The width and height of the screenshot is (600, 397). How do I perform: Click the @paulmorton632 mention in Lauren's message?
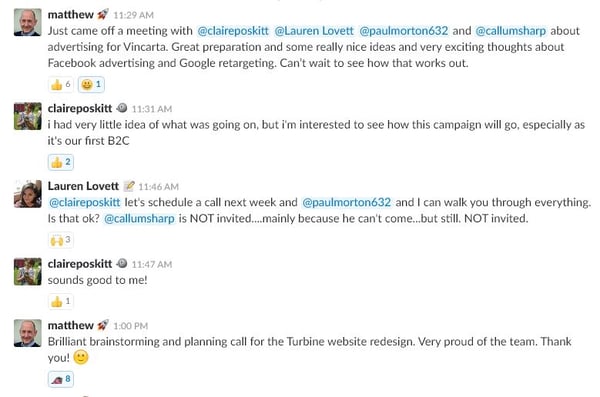pos(346,202)
